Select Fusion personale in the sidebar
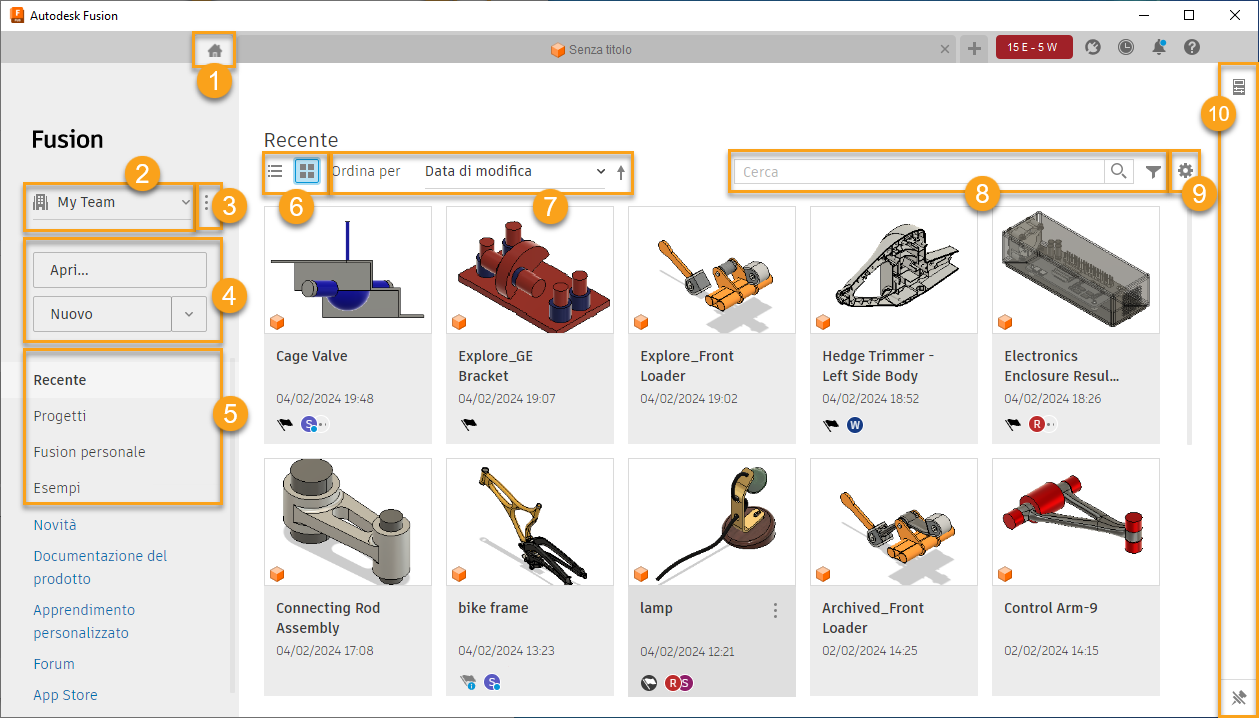 pyautogui.click(x=89, y=452)
